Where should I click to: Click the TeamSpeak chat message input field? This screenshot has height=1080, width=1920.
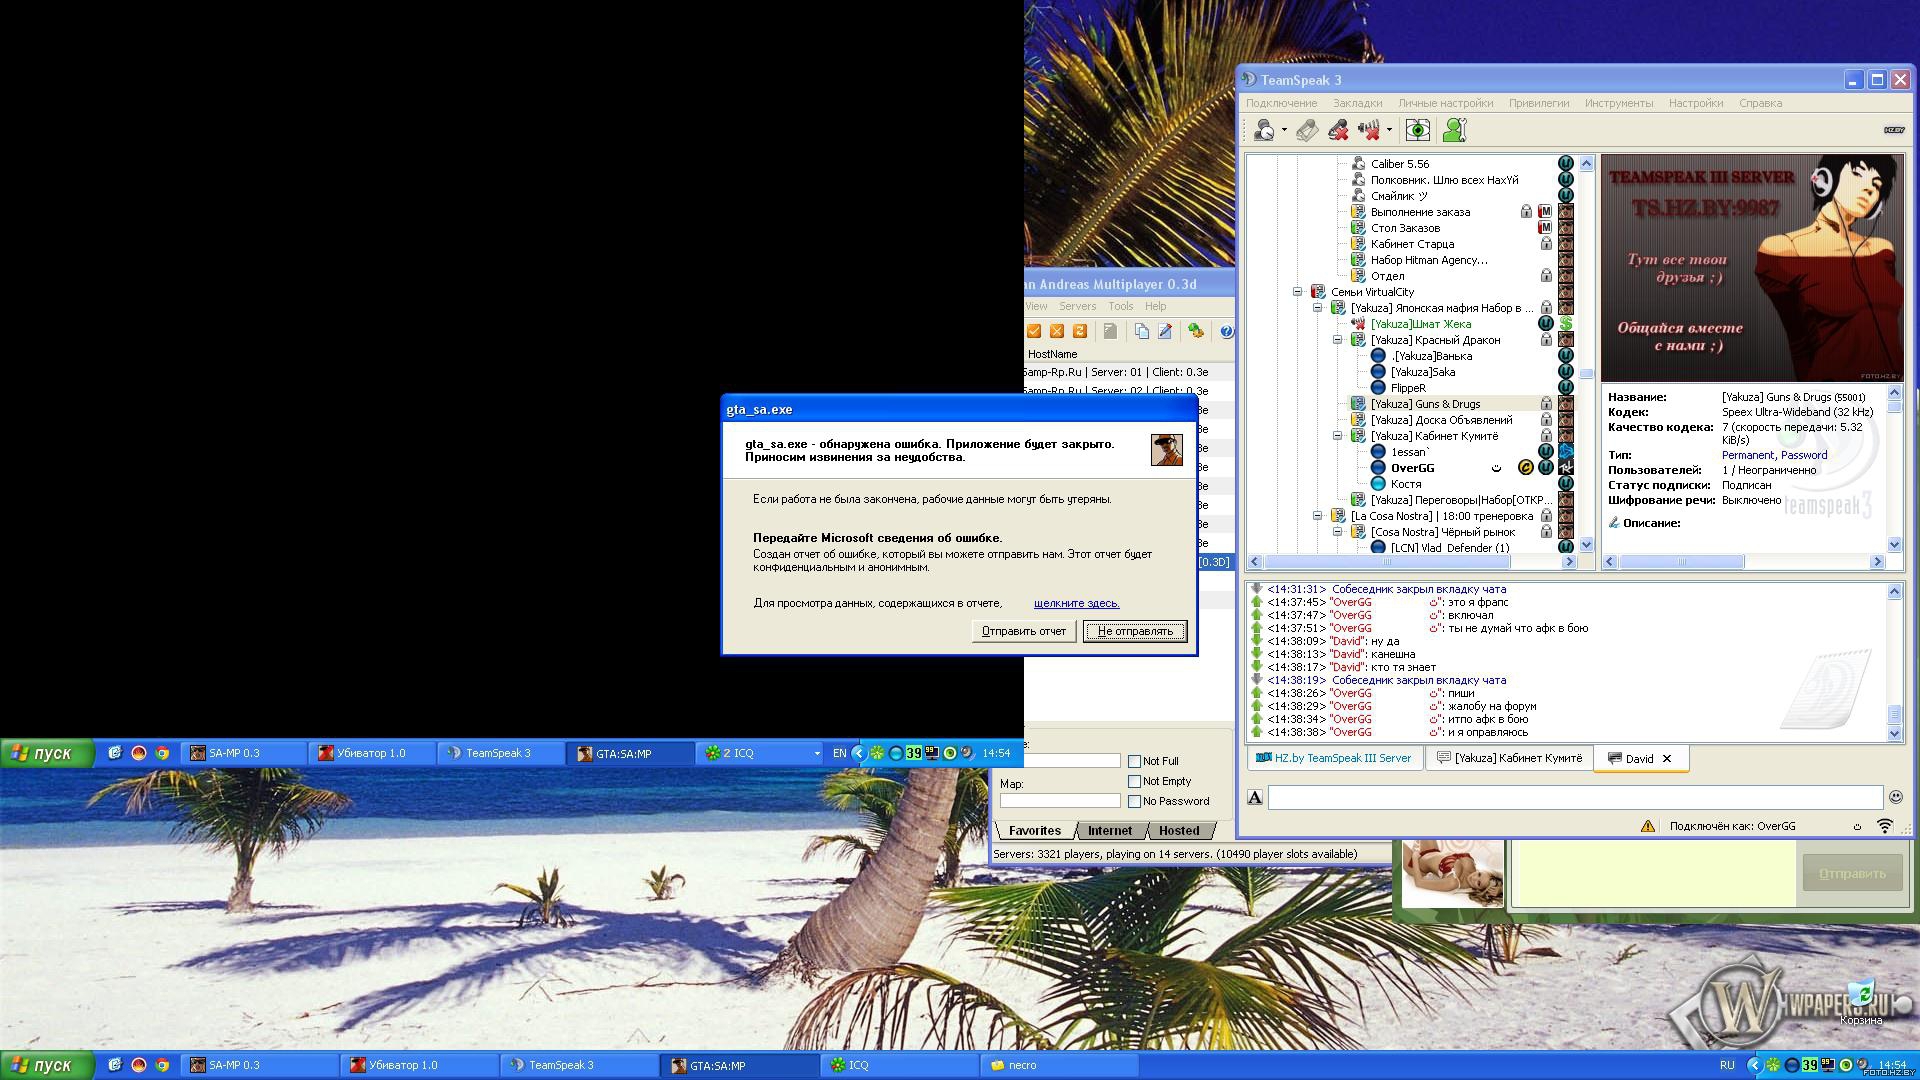click(1575, 797)
